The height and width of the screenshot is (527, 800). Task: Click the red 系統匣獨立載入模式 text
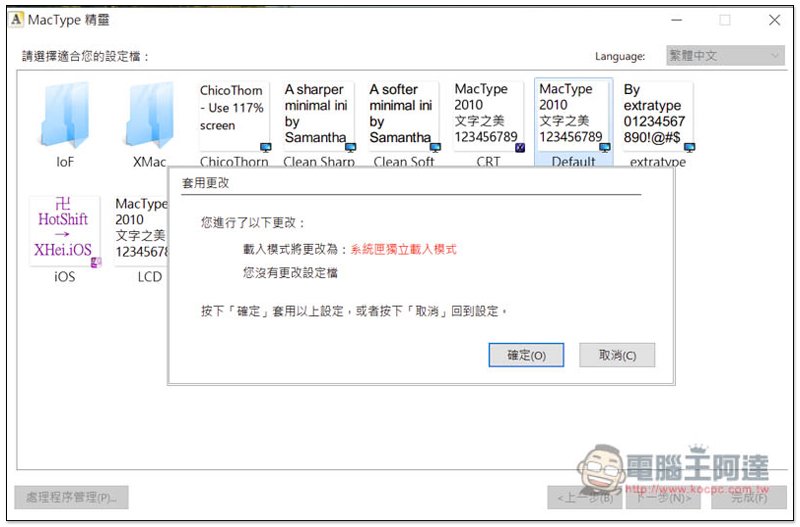point(403,249)
